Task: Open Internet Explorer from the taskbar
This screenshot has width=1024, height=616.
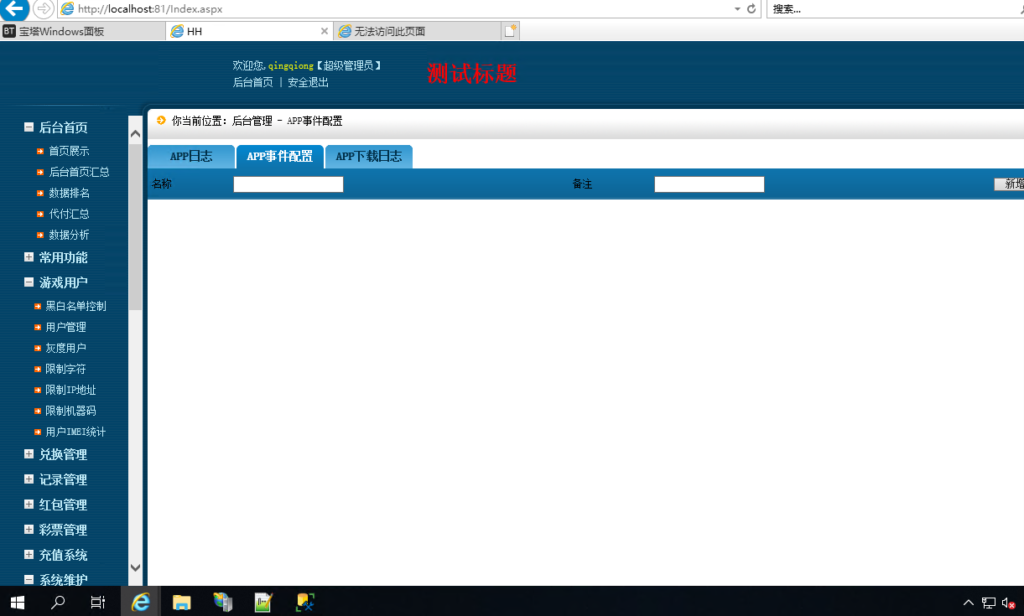Action: coord(141,601)
